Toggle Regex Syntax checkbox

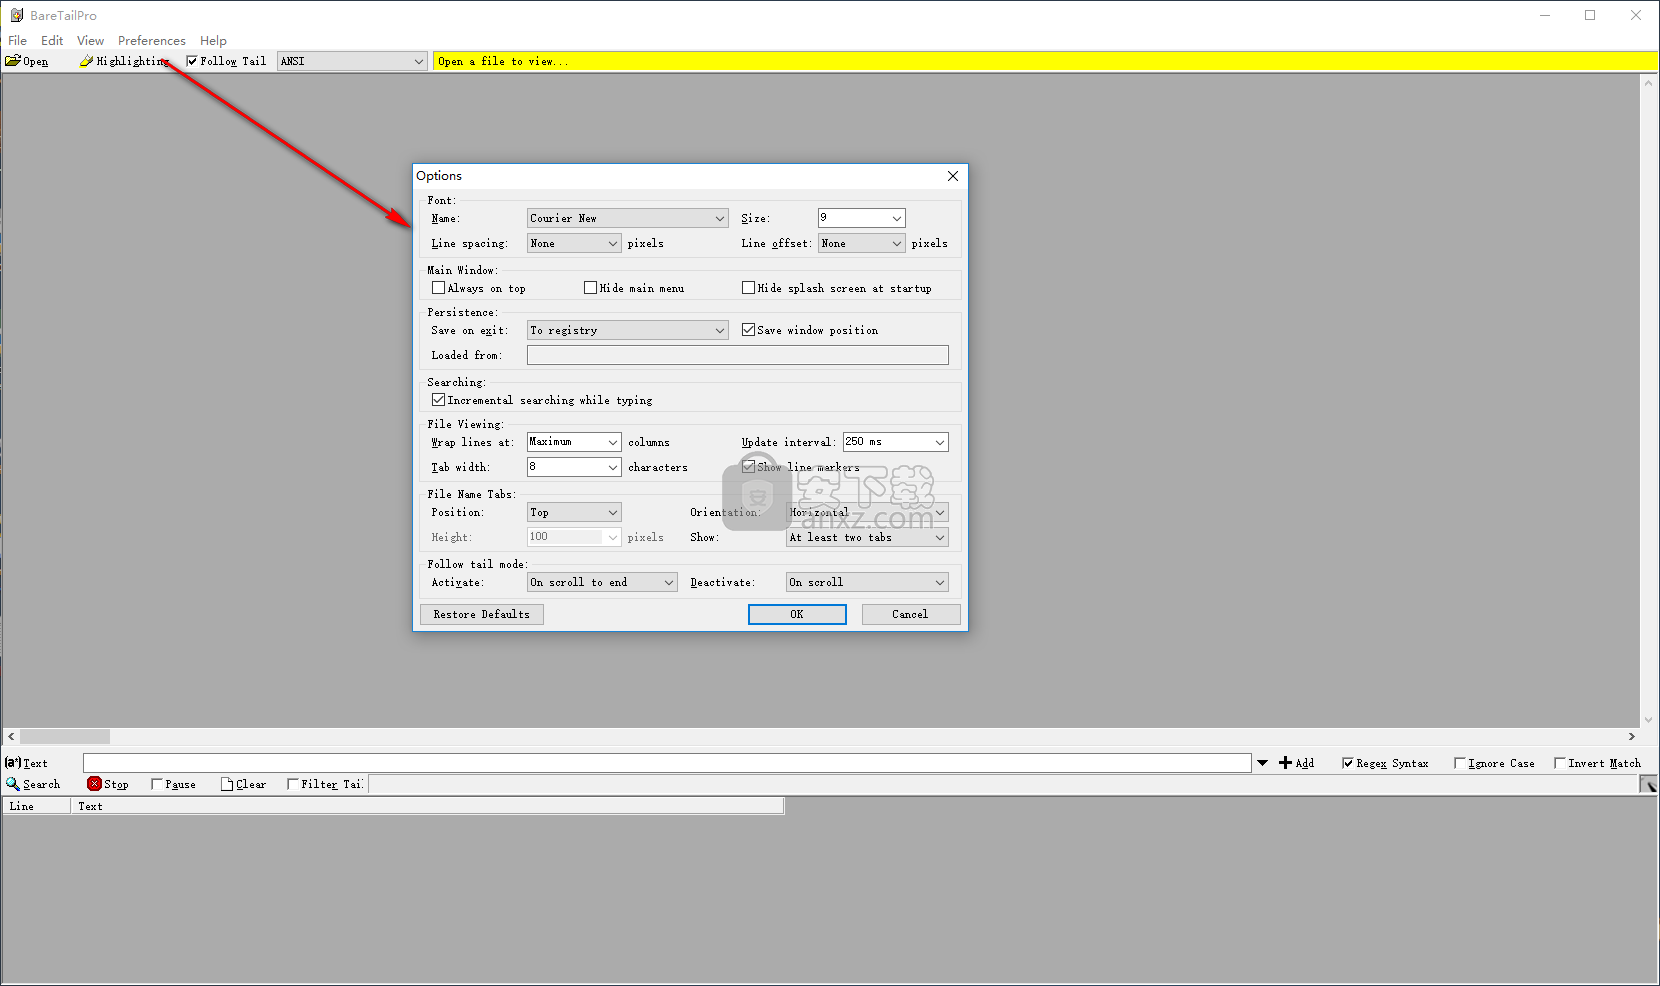click(x=1347, y=763)
